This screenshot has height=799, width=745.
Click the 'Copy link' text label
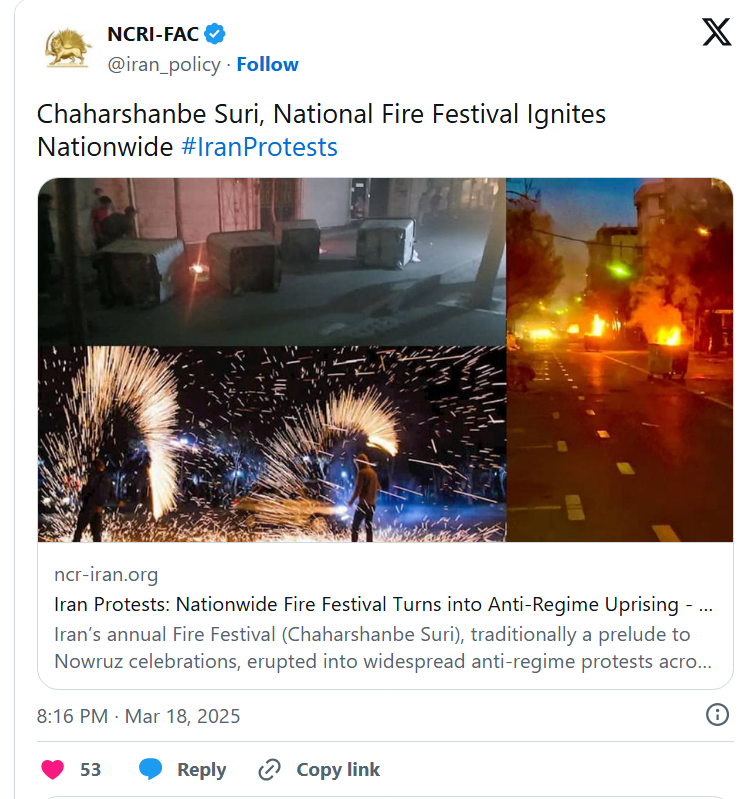point(338,769)
